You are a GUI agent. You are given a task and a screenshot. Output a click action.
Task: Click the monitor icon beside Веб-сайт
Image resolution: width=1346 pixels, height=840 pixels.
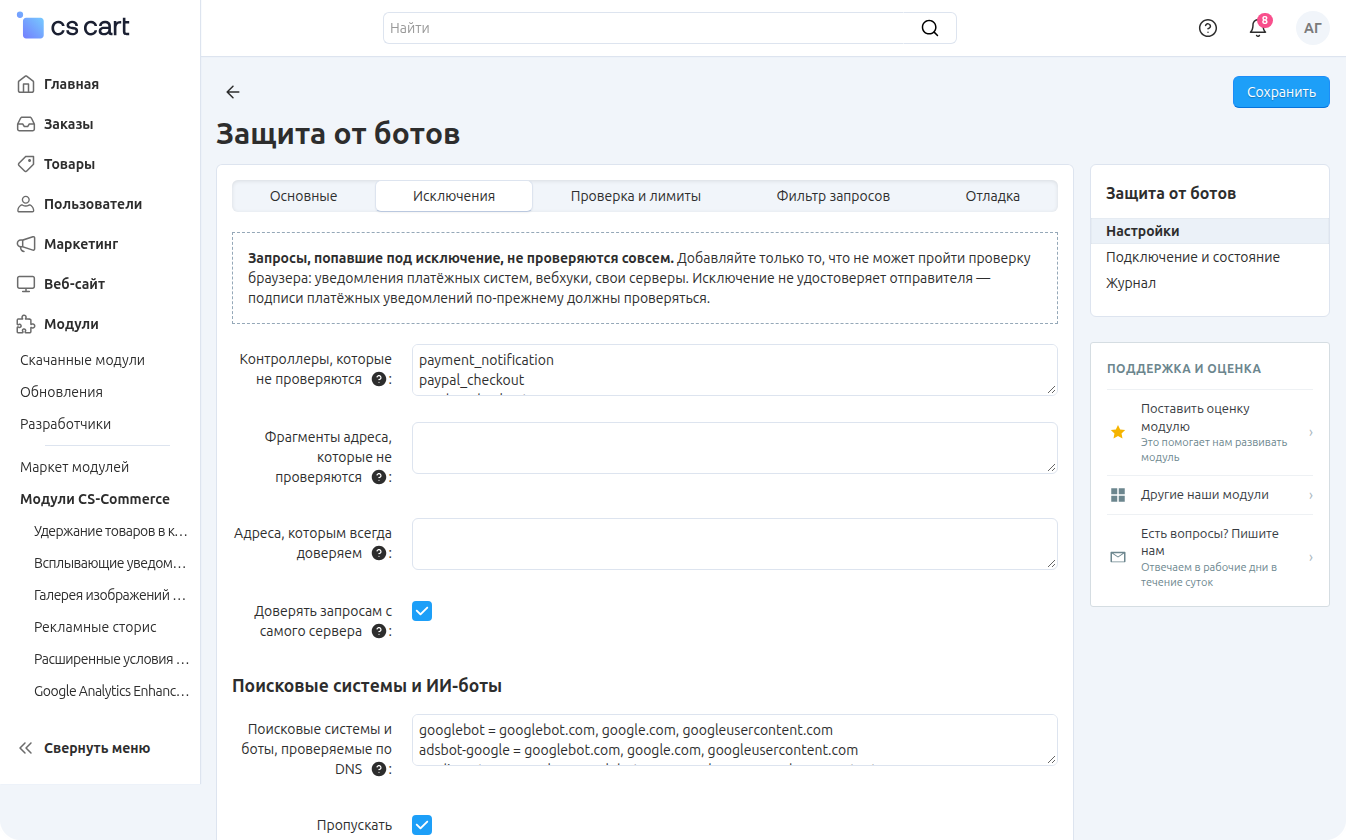[27, 284]
